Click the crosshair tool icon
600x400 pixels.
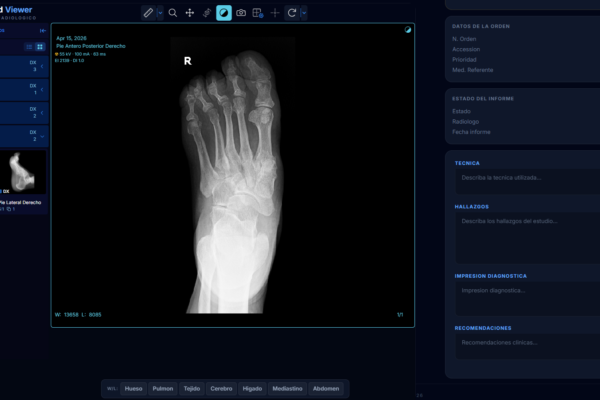pos(275,13)
